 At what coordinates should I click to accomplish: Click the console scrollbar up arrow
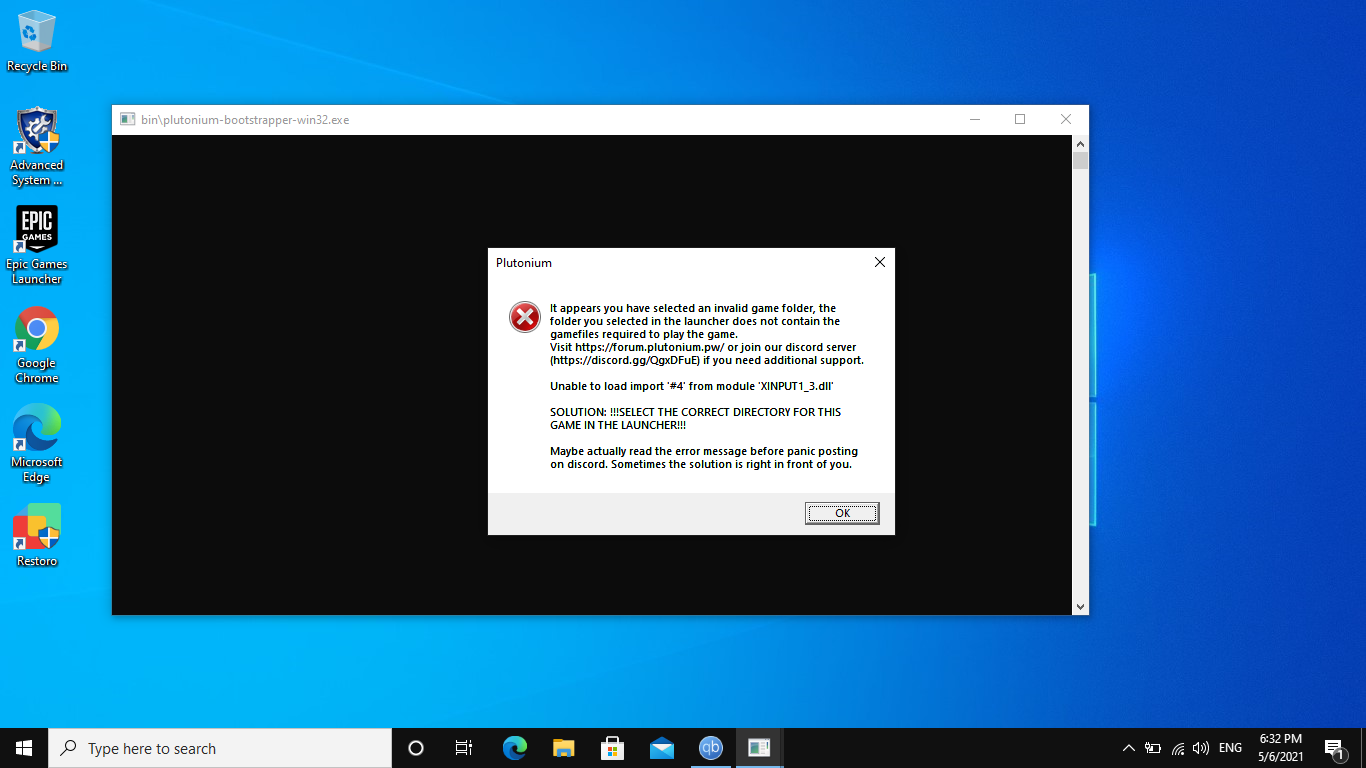(x=1080, y=143)
